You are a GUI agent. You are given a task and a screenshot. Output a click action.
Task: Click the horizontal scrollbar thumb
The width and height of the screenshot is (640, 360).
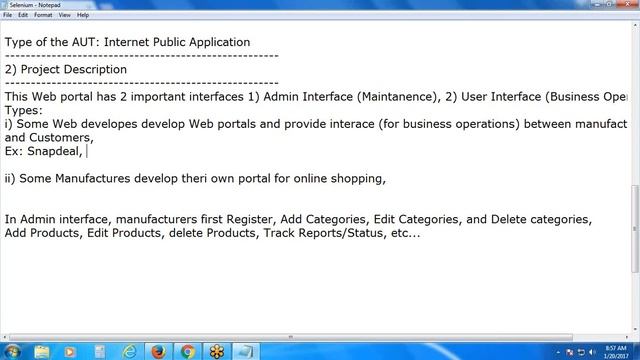pos(291,337)
